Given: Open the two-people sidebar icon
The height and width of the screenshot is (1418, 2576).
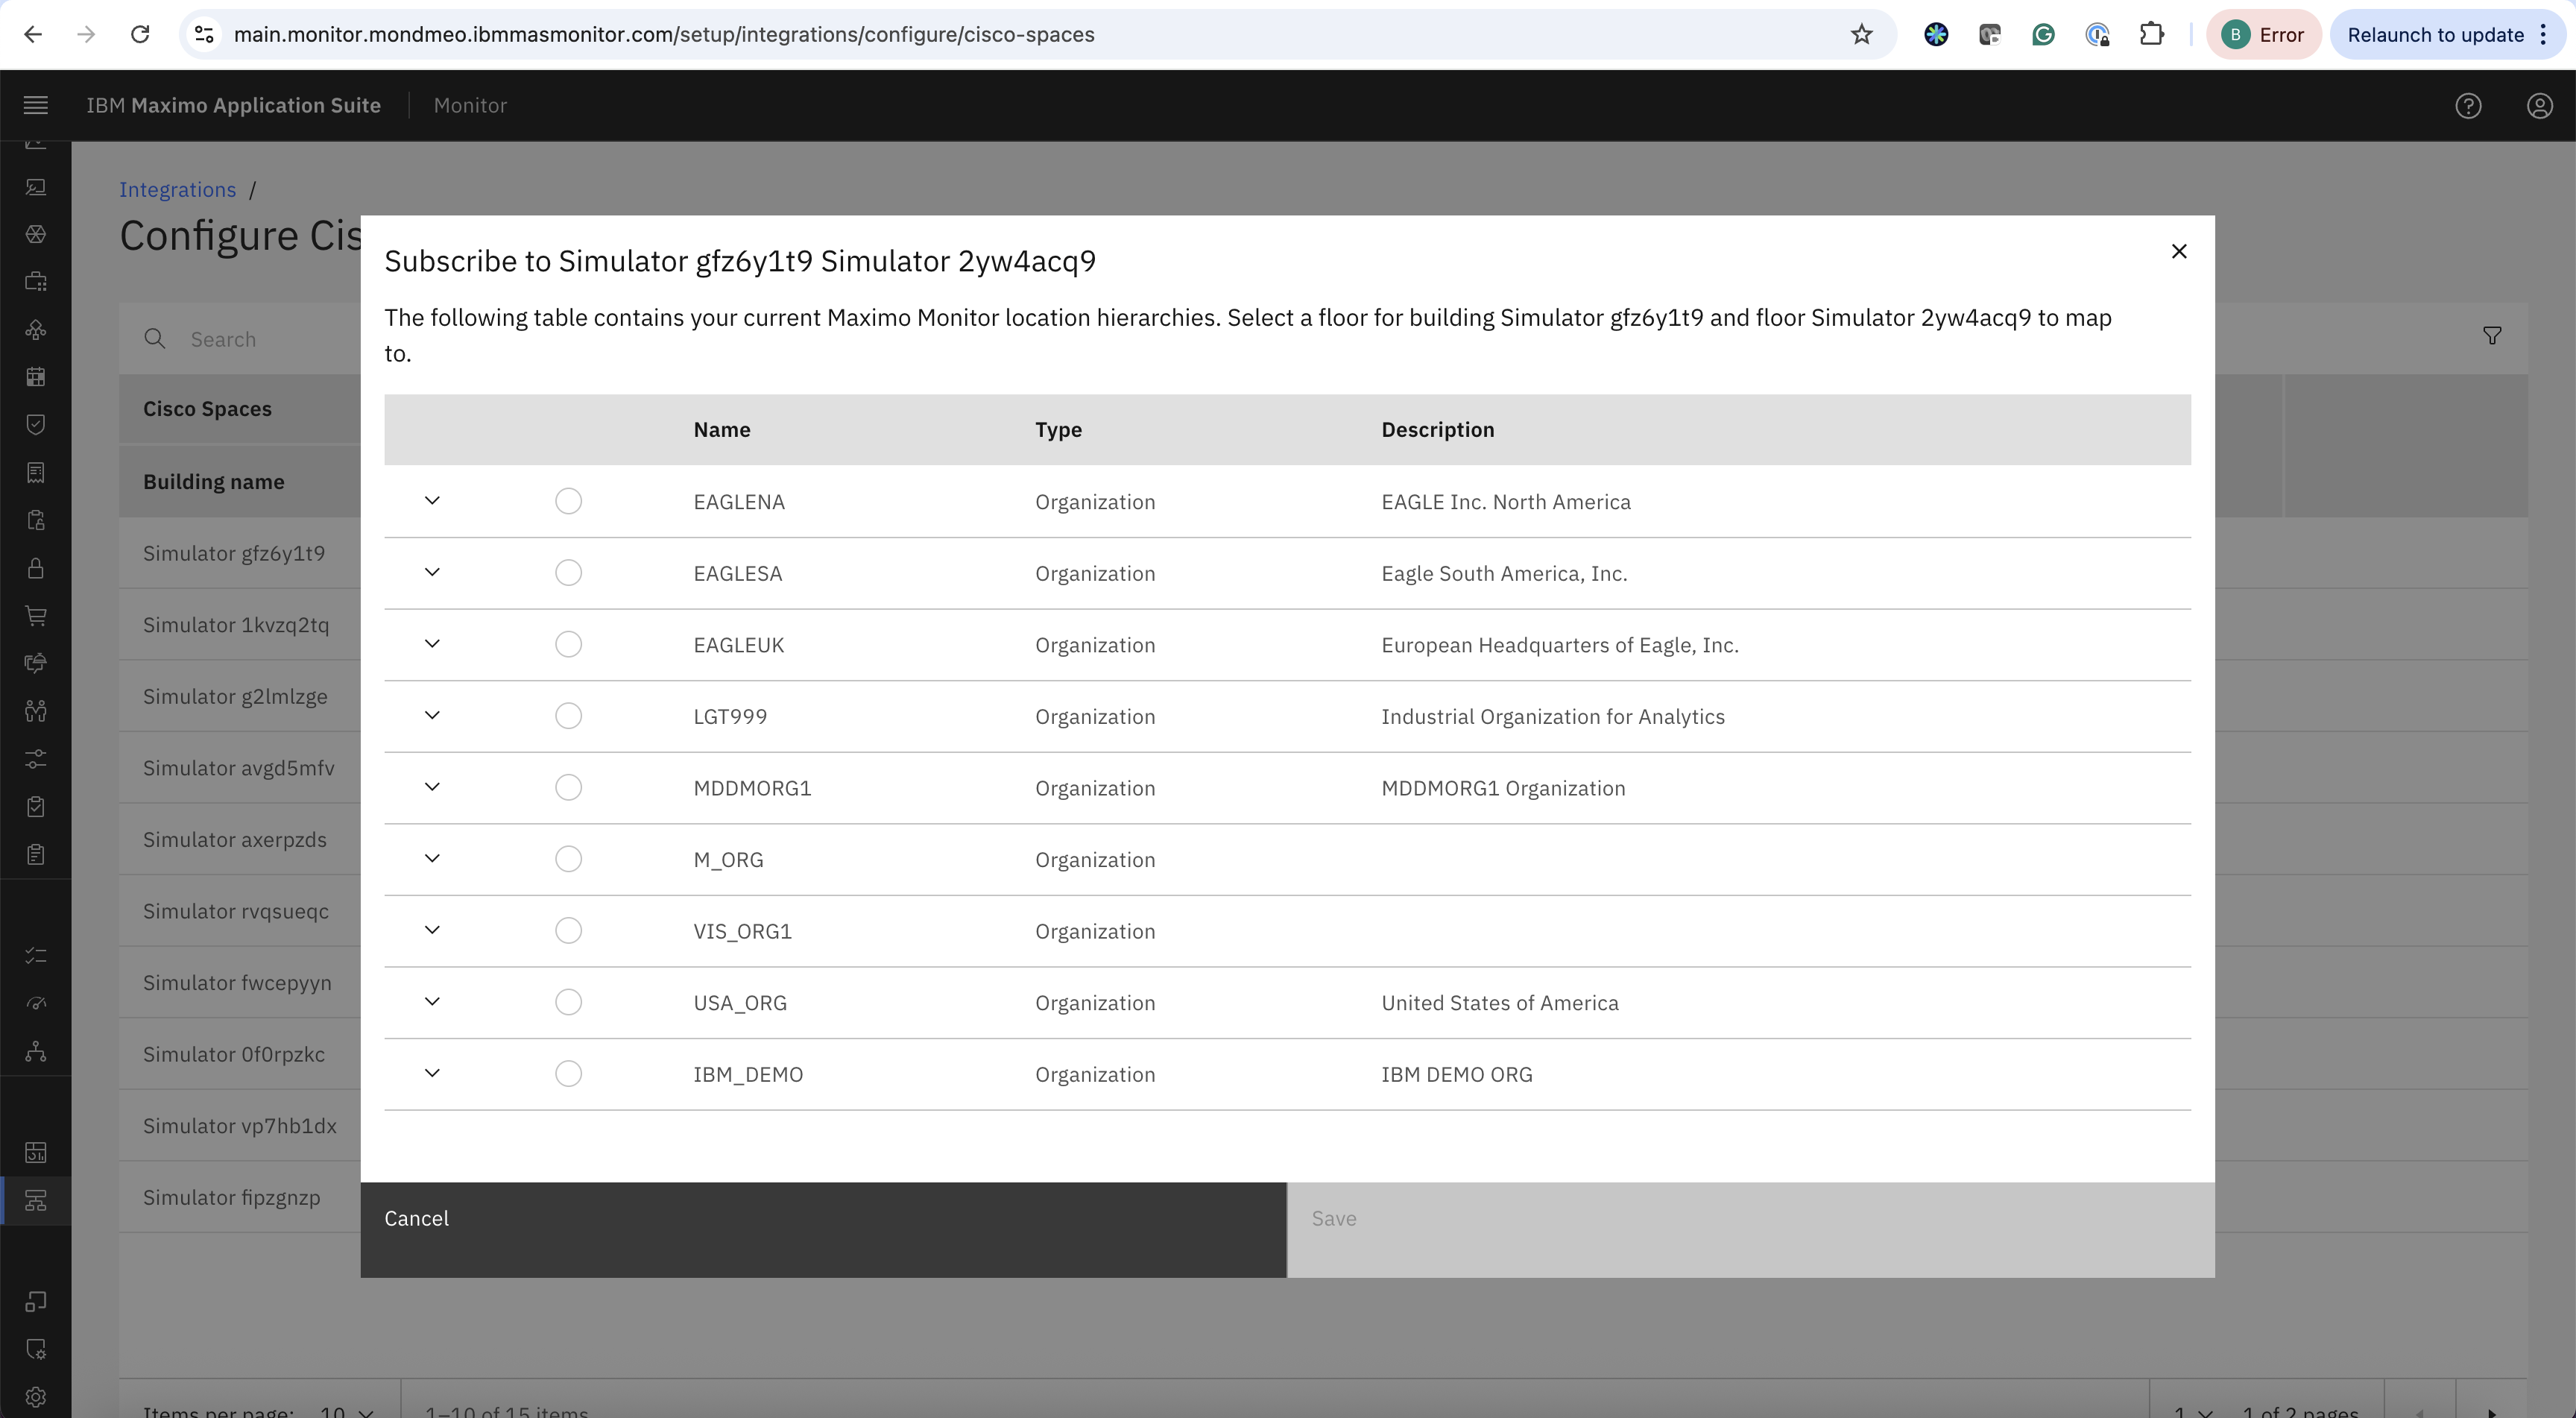Looking at the screenshot, I should pyautogui.click(x=36, y=711).
